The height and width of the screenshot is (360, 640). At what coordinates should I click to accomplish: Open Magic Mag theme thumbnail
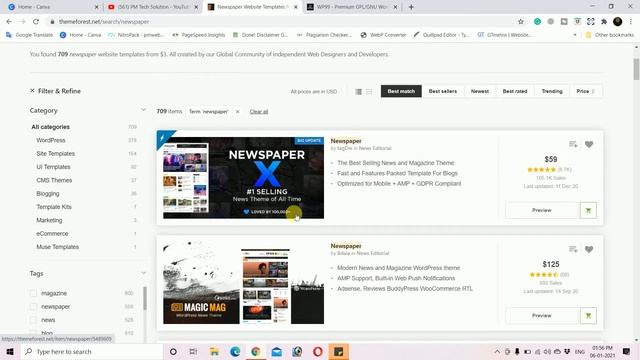[x=243, y=283]
